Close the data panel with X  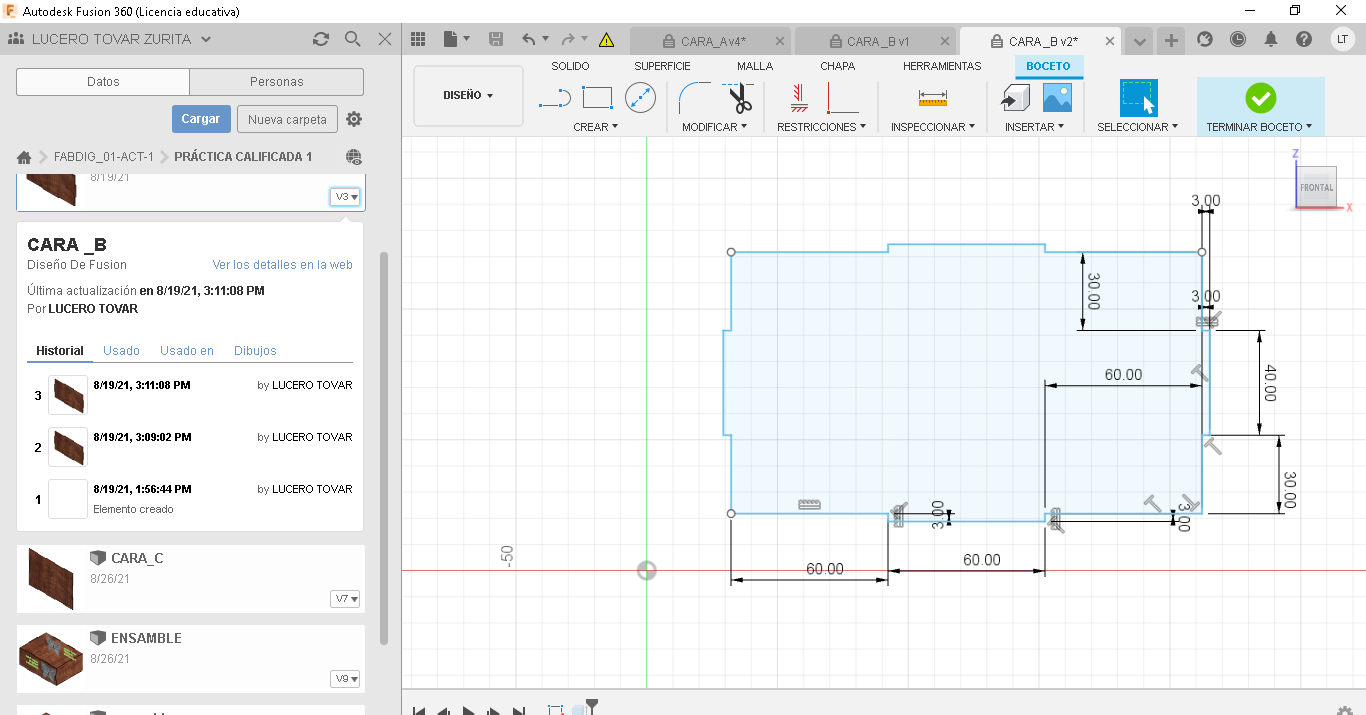(385, 40)
